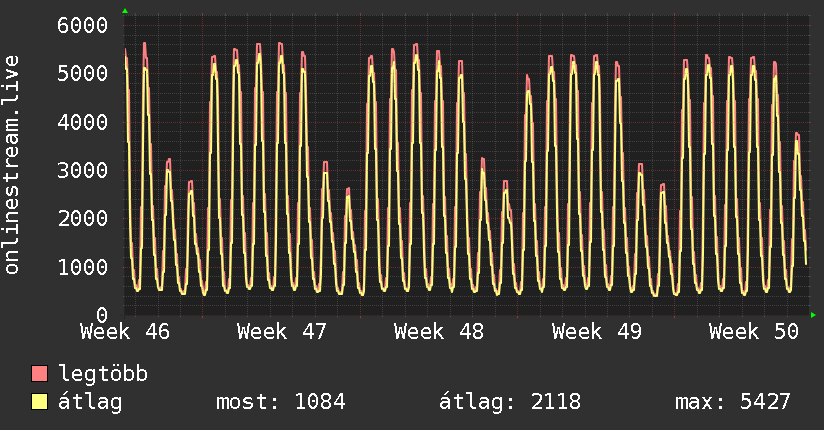Click the green arrow at x-axis end

(x=814, y=316)
